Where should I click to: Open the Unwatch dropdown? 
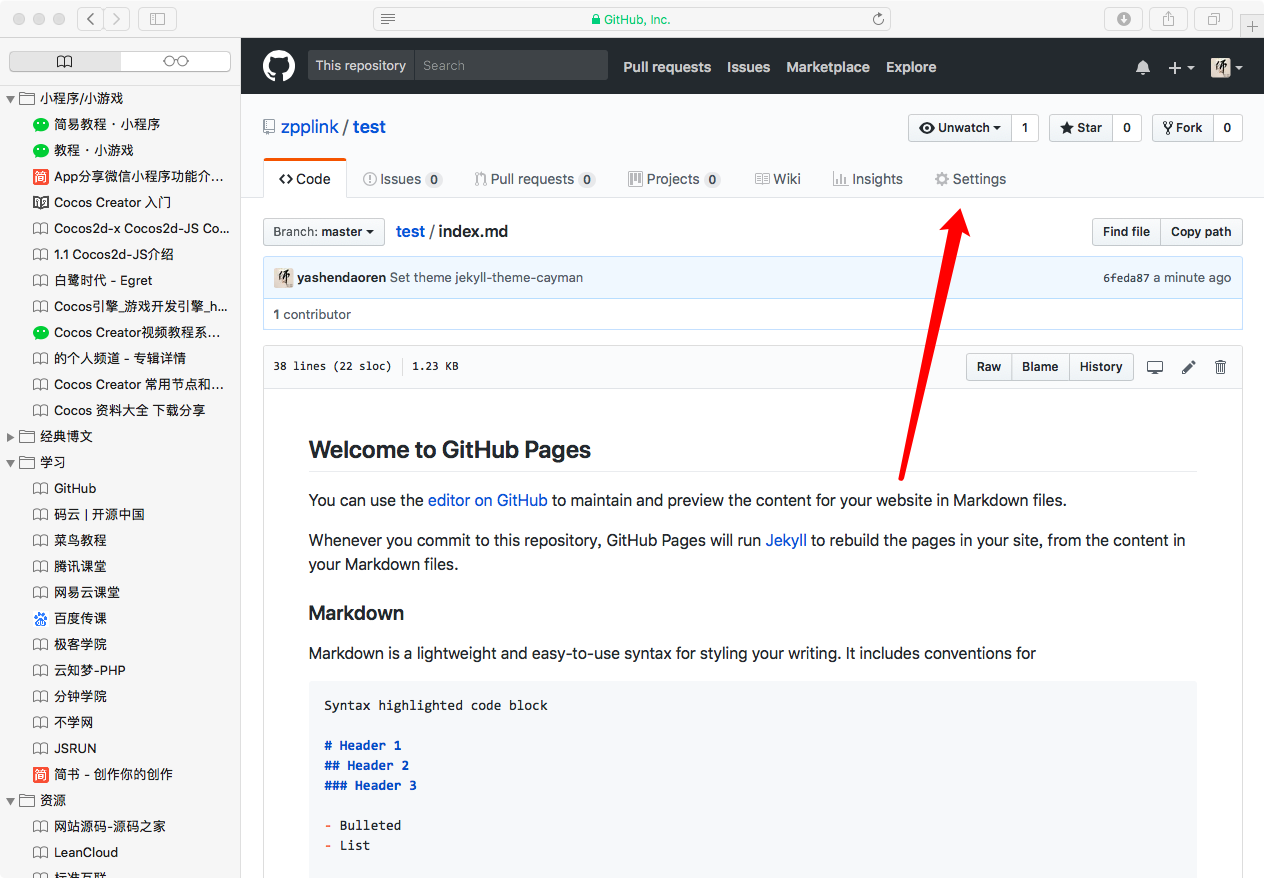click(x=960, y=128)
